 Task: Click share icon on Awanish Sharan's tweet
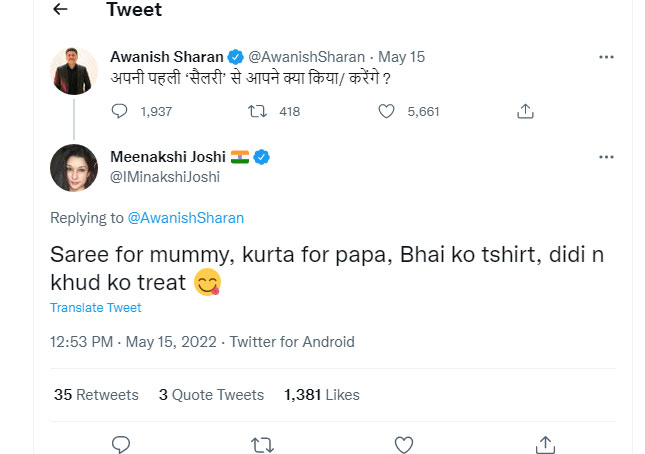(525, 112)
